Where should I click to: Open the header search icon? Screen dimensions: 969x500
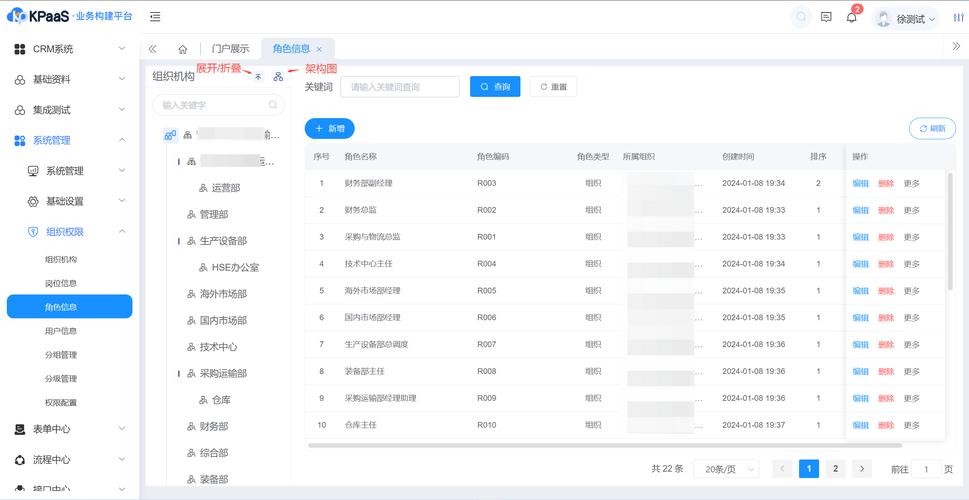(802, 17)
